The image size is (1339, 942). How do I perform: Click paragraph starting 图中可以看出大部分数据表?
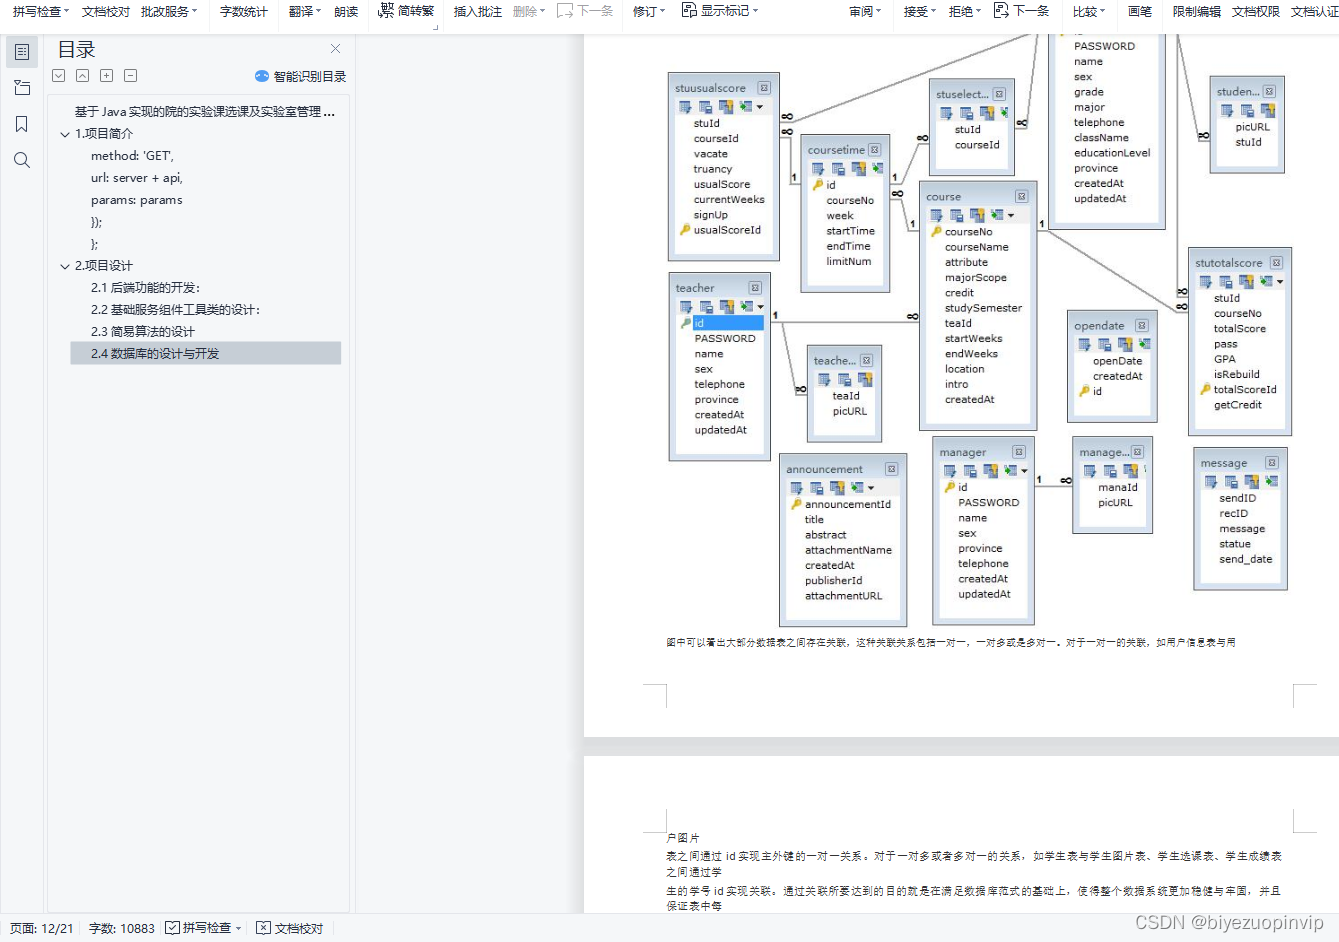pyautogui.click(x=950, y=643)
